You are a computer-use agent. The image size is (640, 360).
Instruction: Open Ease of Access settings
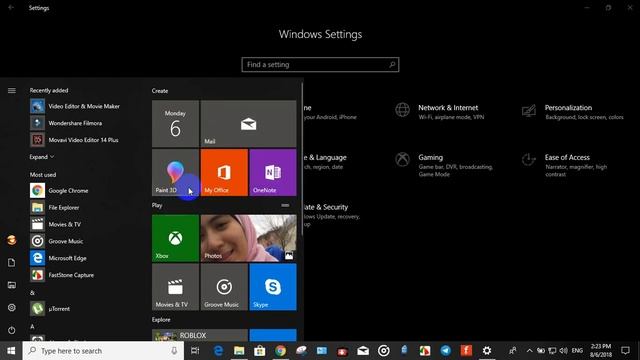coord(565,164)
